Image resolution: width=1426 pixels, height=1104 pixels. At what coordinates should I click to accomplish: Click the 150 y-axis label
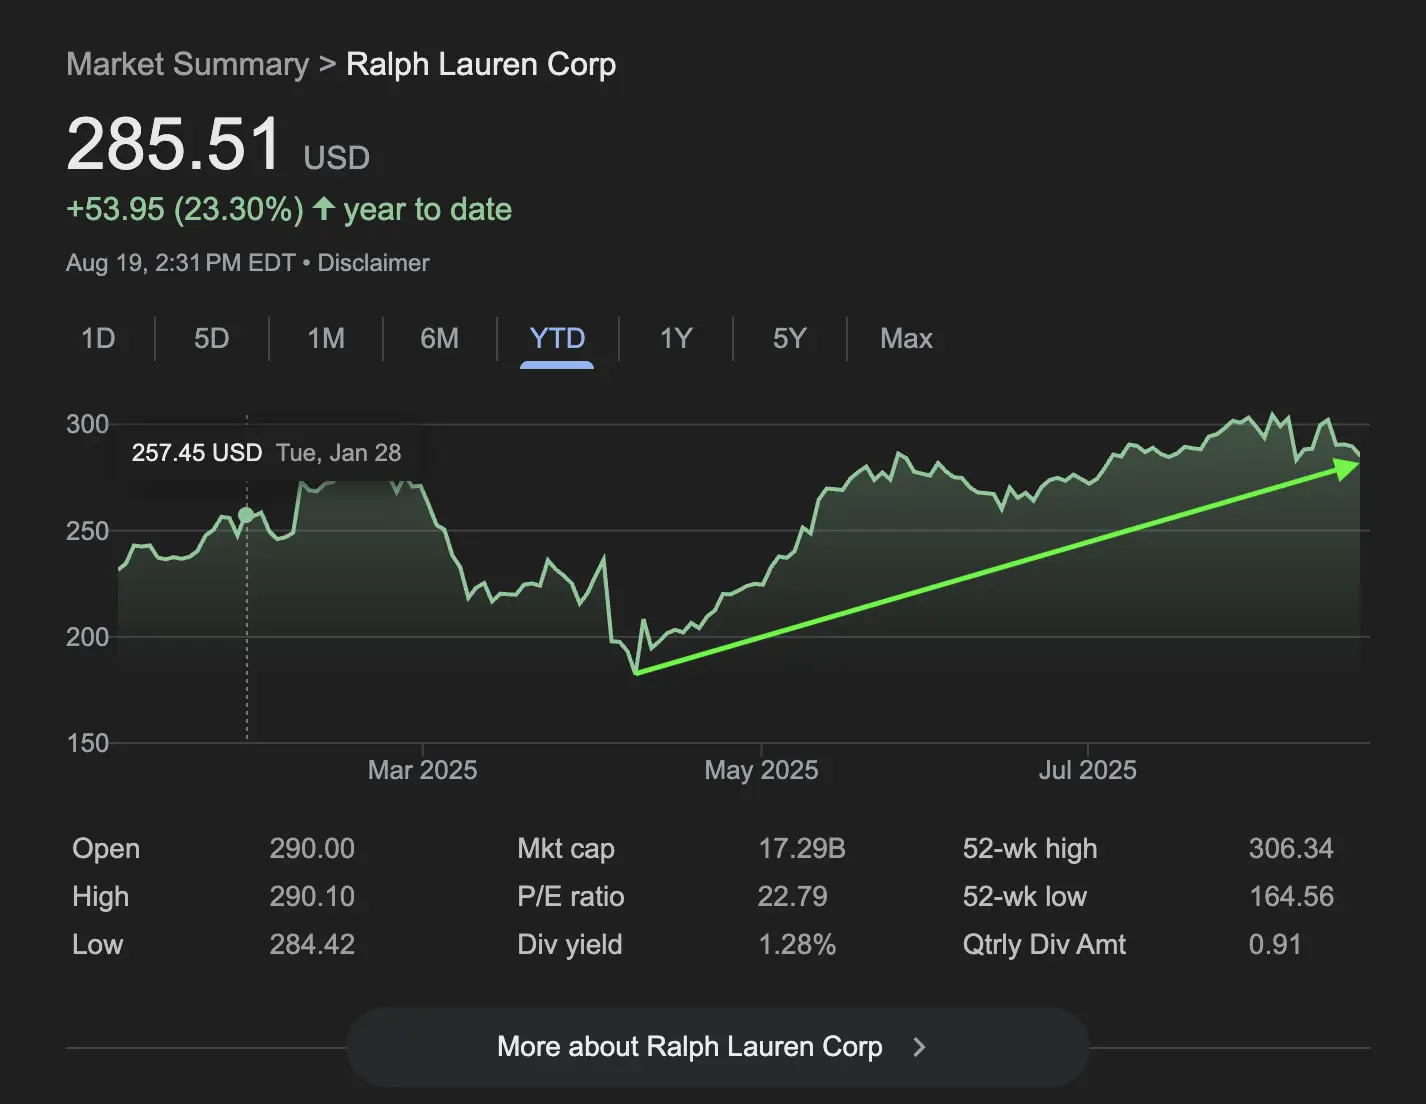[88, 743]
